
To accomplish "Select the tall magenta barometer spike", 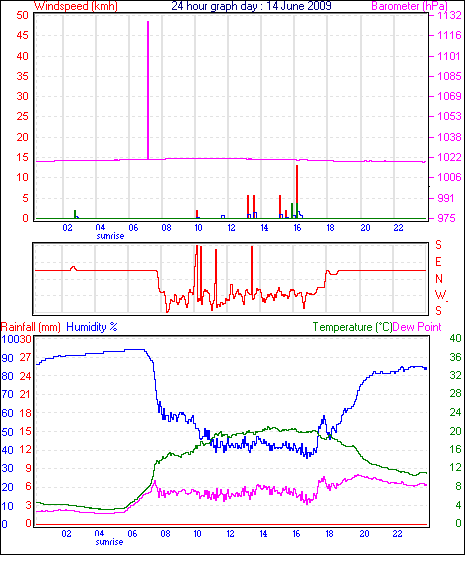I will (148, 90).
